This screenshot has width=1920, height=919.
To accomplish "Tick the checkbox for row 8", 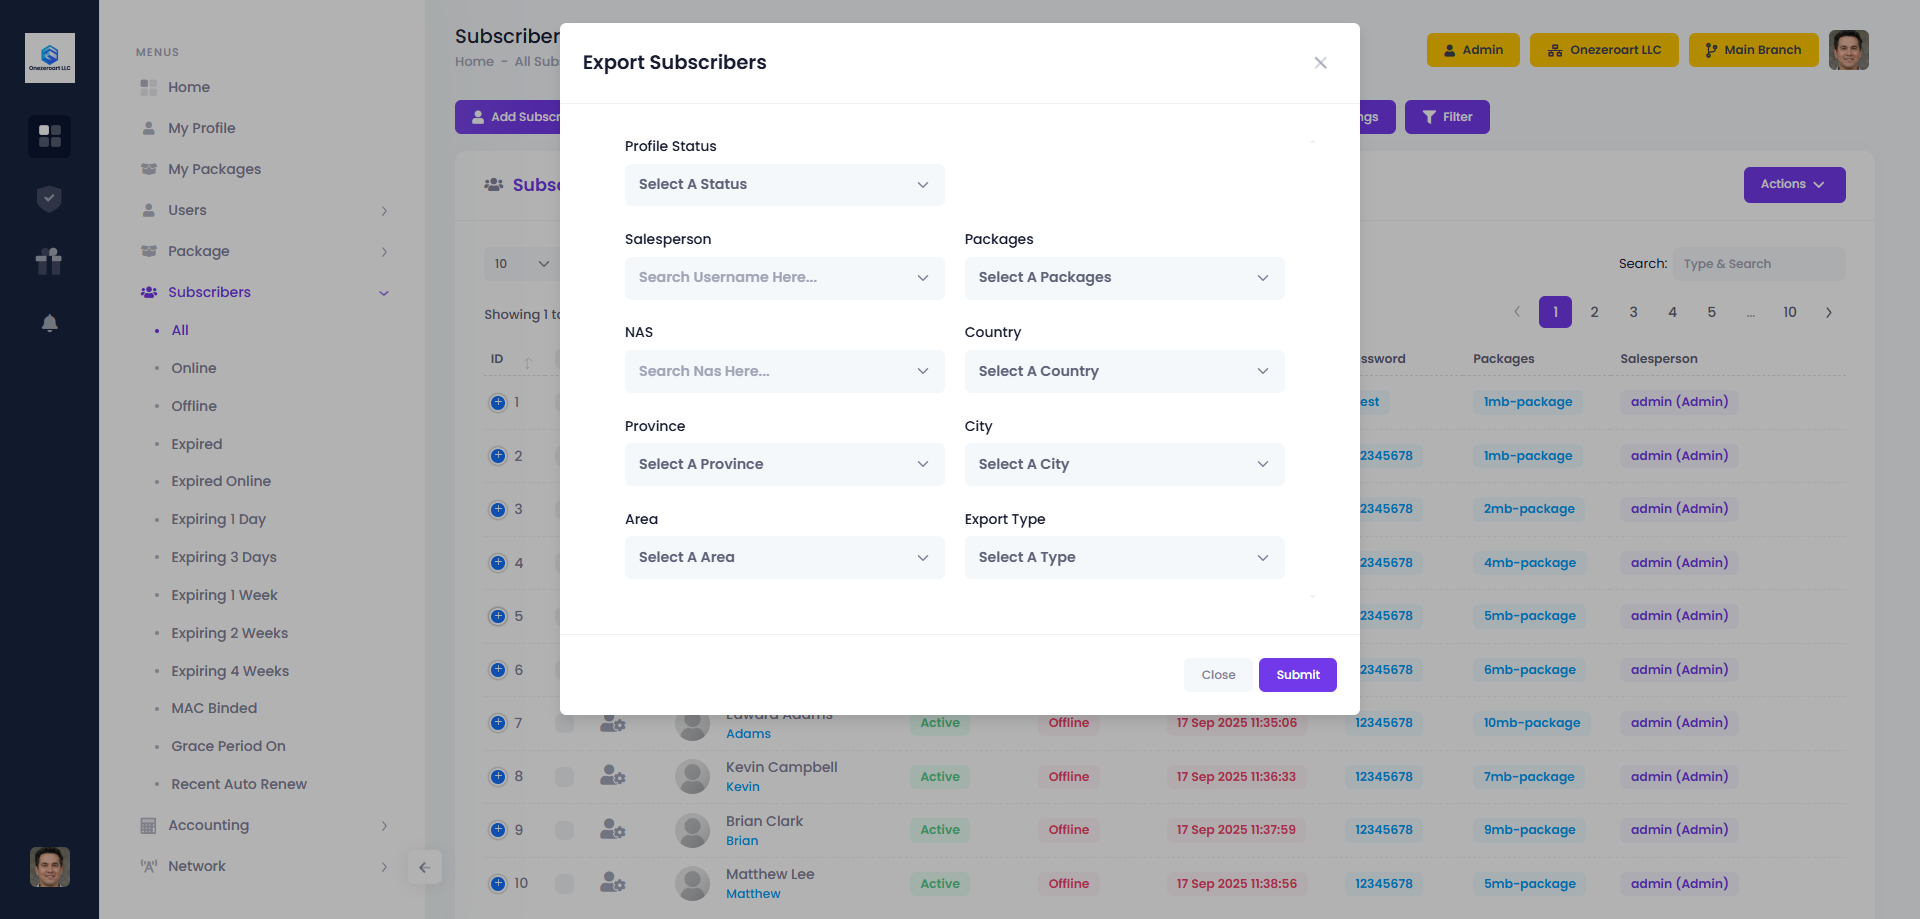I will coord(565,777).
